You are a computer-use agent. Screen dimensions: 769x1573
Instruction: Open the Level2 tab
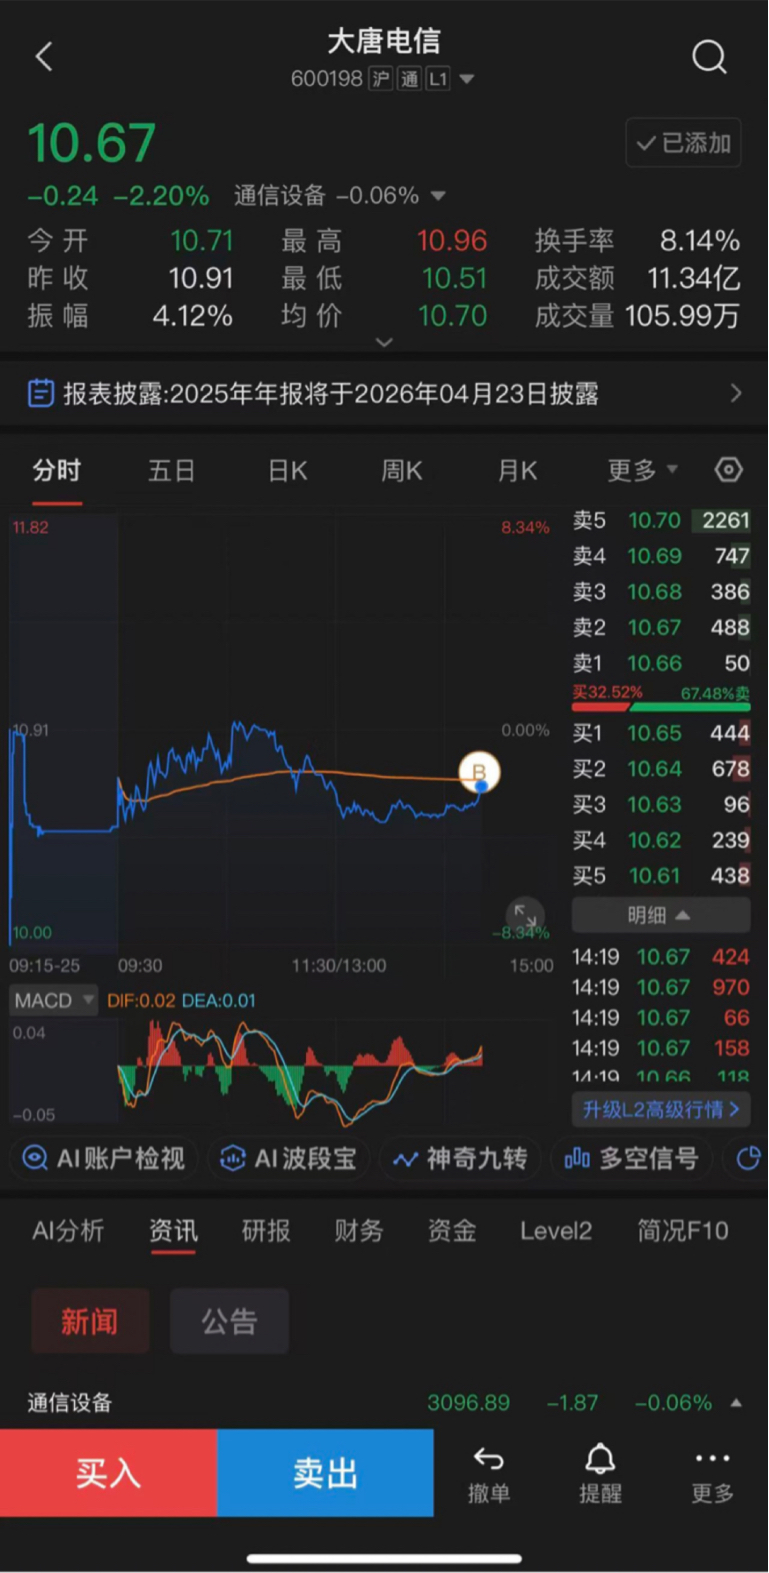[556, 1231]
